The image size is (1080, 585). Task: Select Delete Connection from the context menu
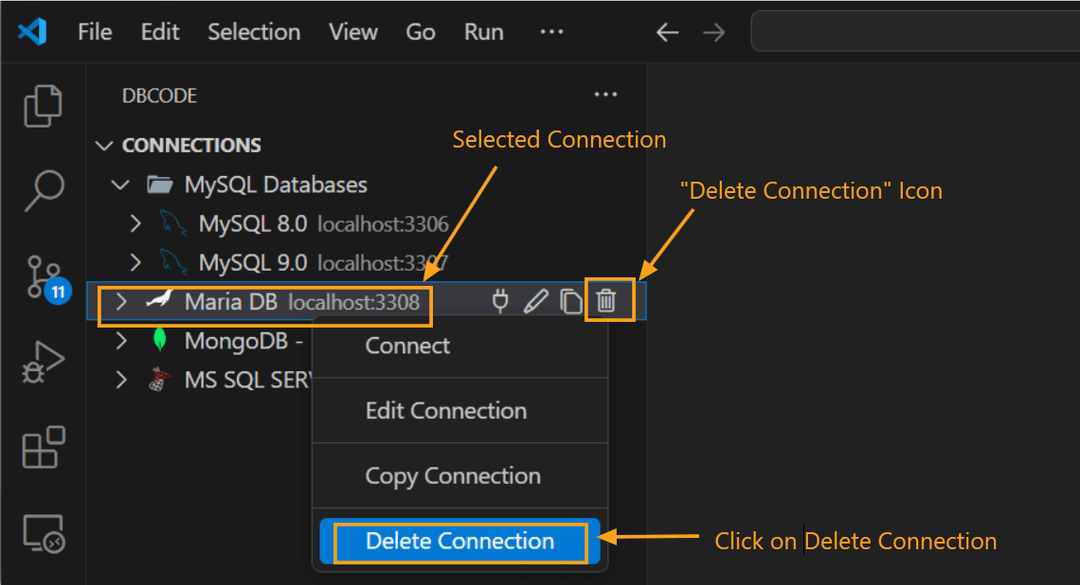coord(458,540)
